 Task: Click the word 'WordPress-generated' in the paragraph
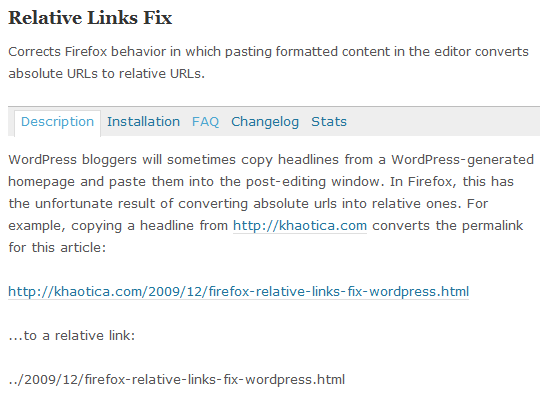[463, 160]
